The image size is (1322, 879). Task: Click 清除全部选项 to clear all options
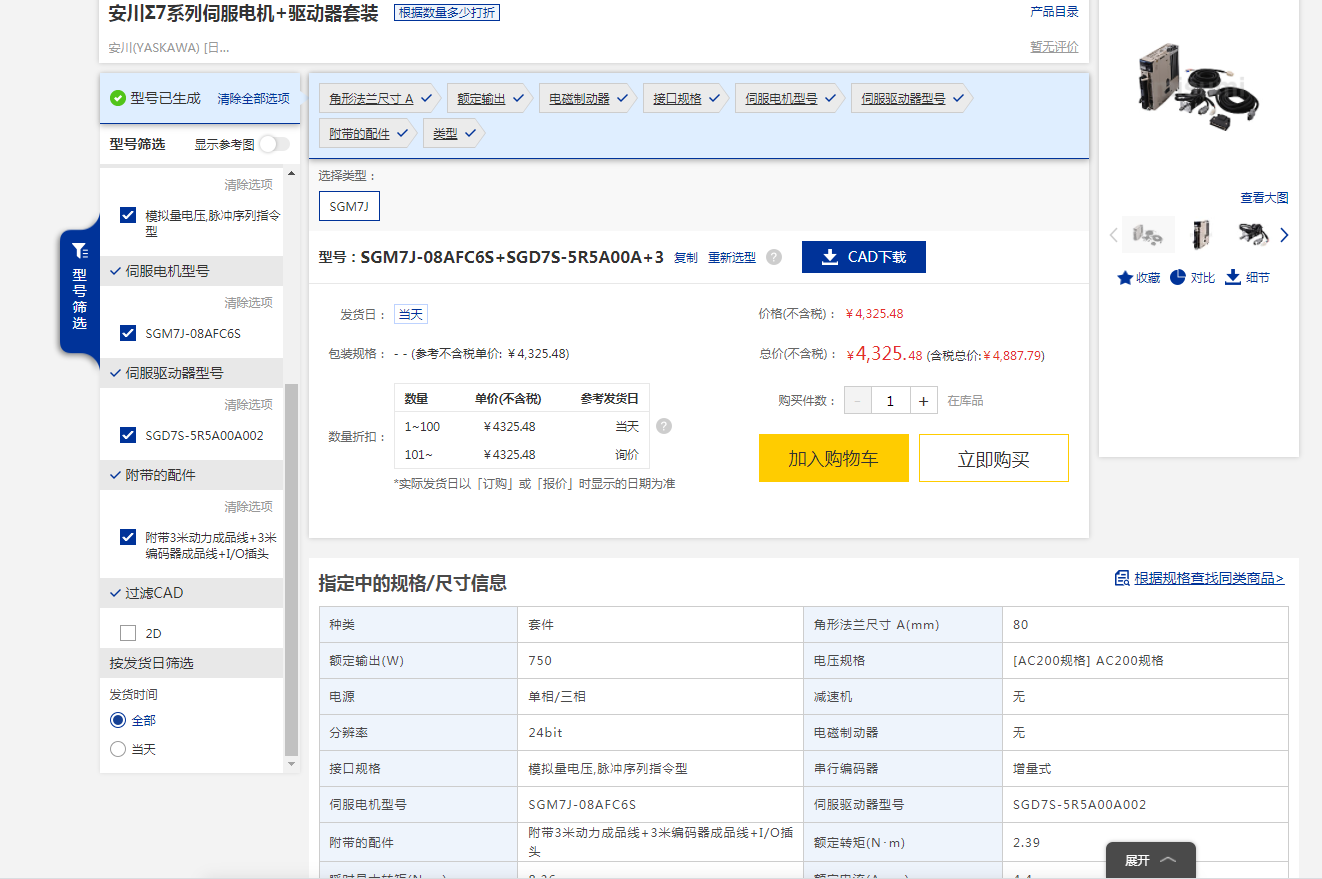(254, 98)
